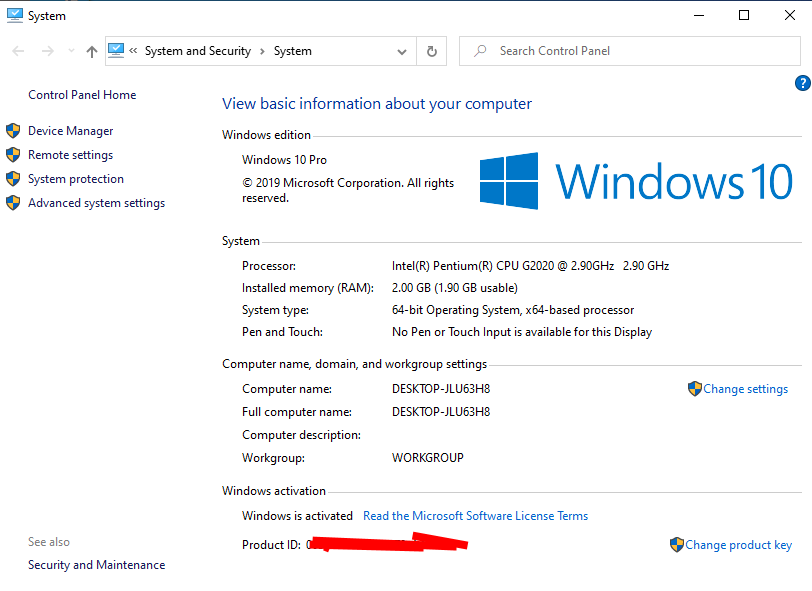
Task: Open the address bar history dropdown
Action: tap(402, 51)
